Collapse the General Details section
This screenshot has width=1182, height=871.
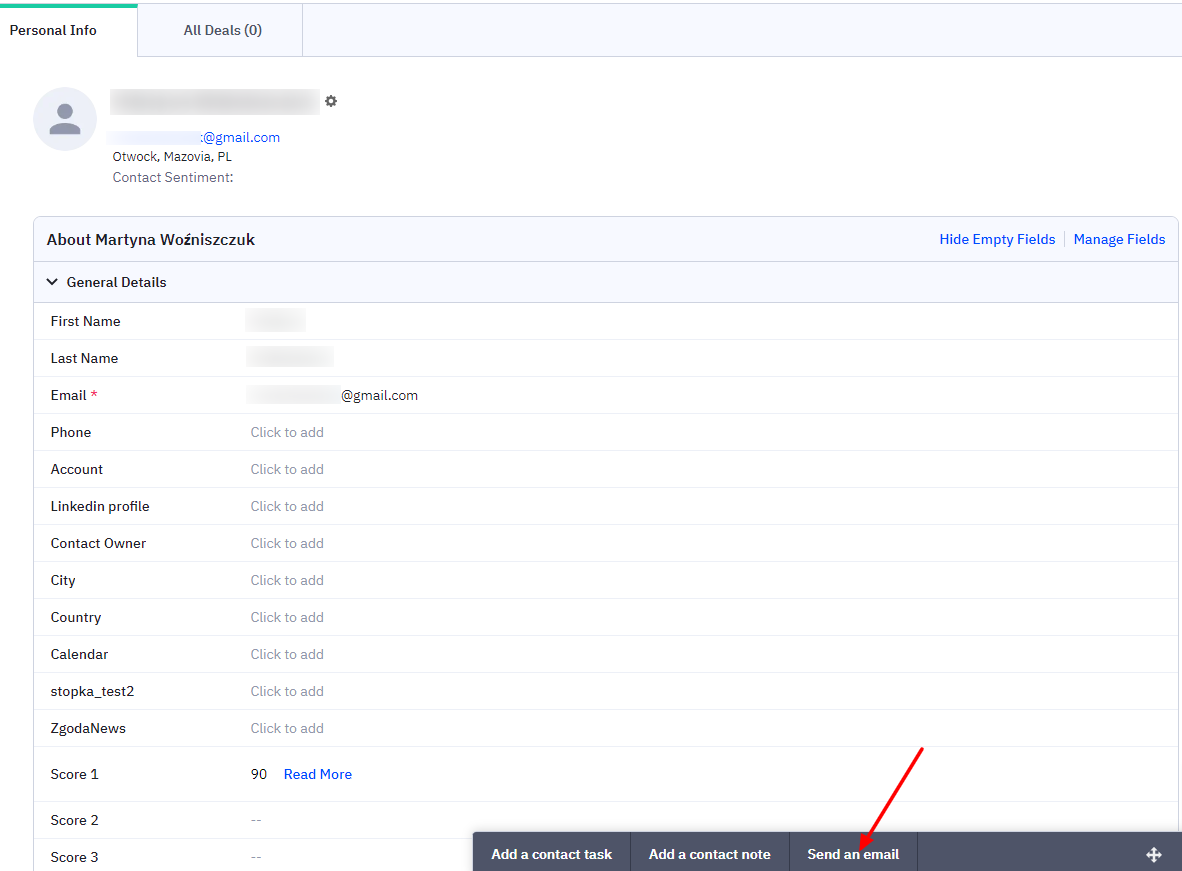click(52, 282)
